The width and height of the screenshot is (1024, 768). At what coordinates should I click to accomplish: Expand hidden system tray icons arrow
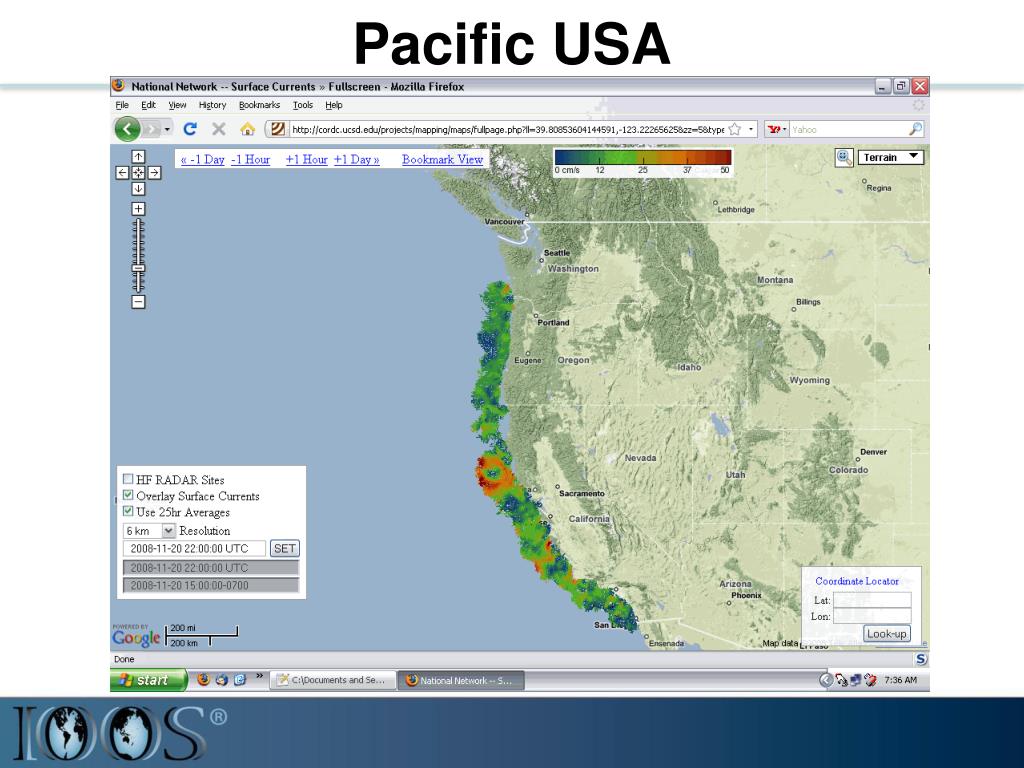coord(825,680)
